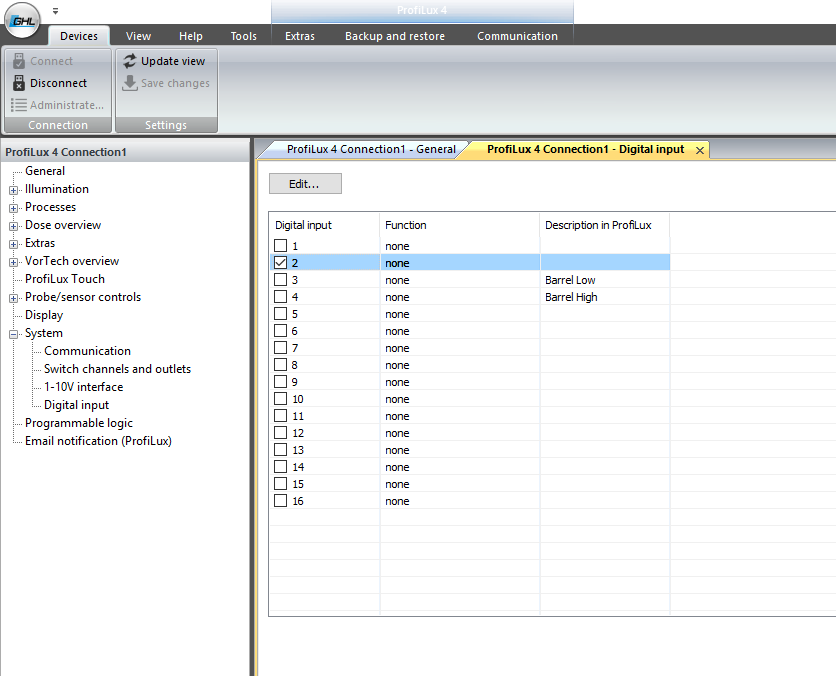
Task: Click the Edit... button
Action: [x=305, y=183]
